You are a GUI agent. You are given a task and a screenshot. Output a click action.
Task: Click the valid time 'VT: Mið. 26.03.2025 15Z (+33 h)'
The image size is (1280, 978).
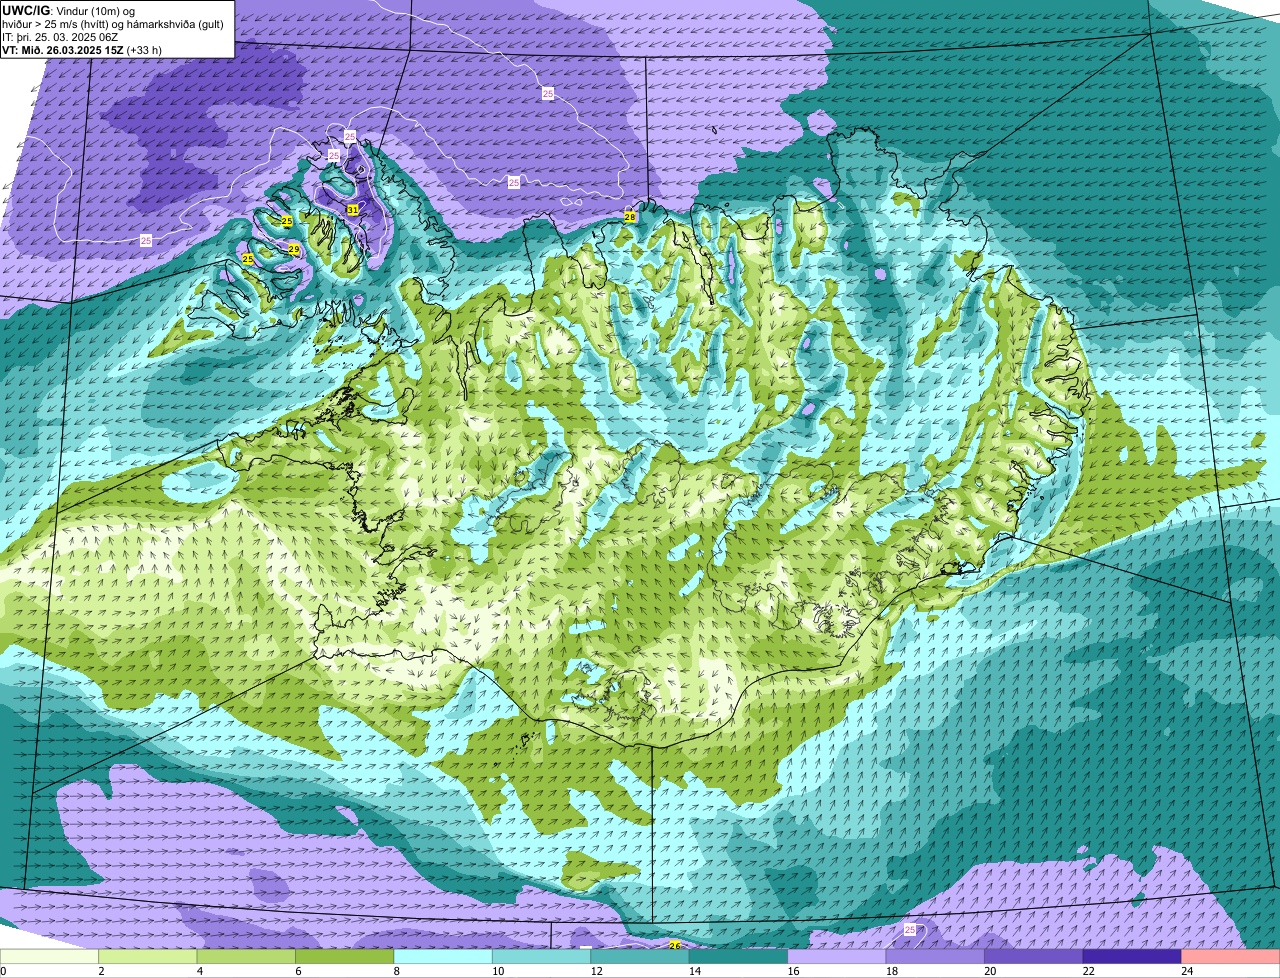click(x=82, y=50)
